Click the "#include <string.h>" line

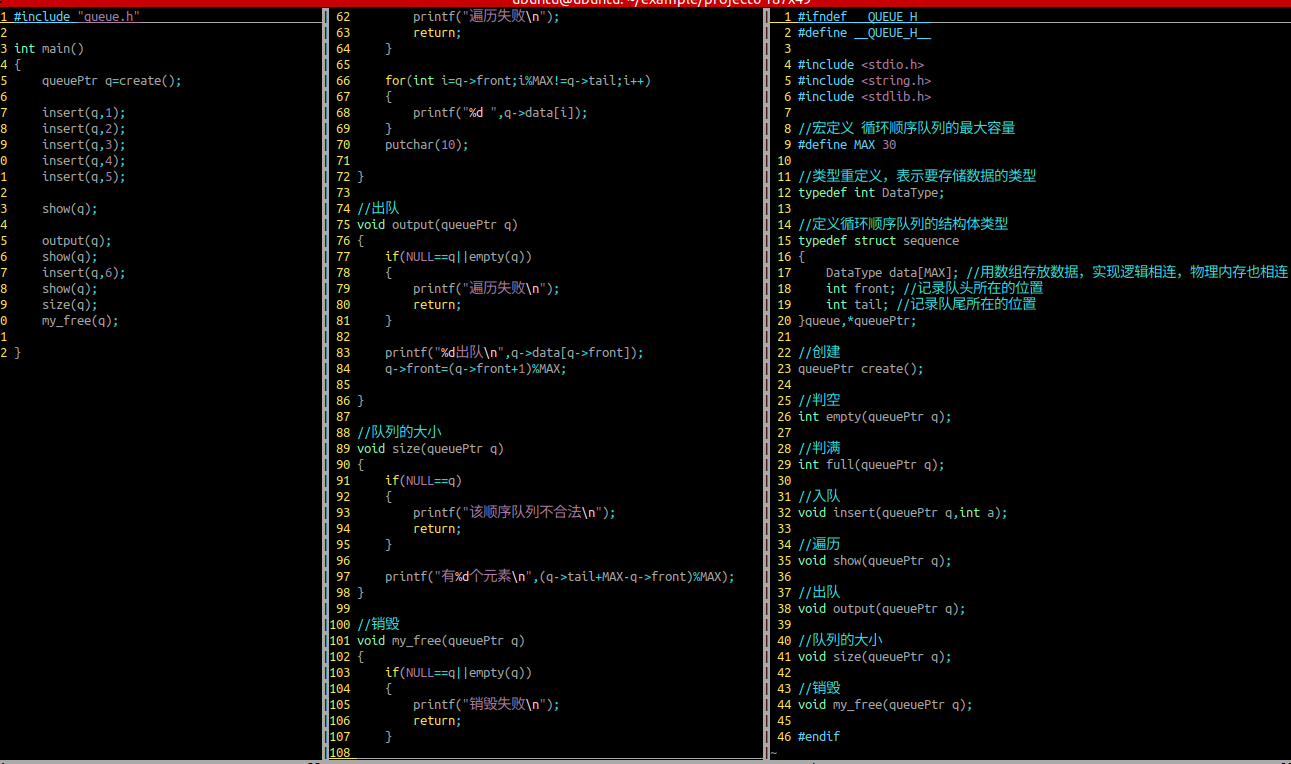pyautogui.click(x=864, y=81)
